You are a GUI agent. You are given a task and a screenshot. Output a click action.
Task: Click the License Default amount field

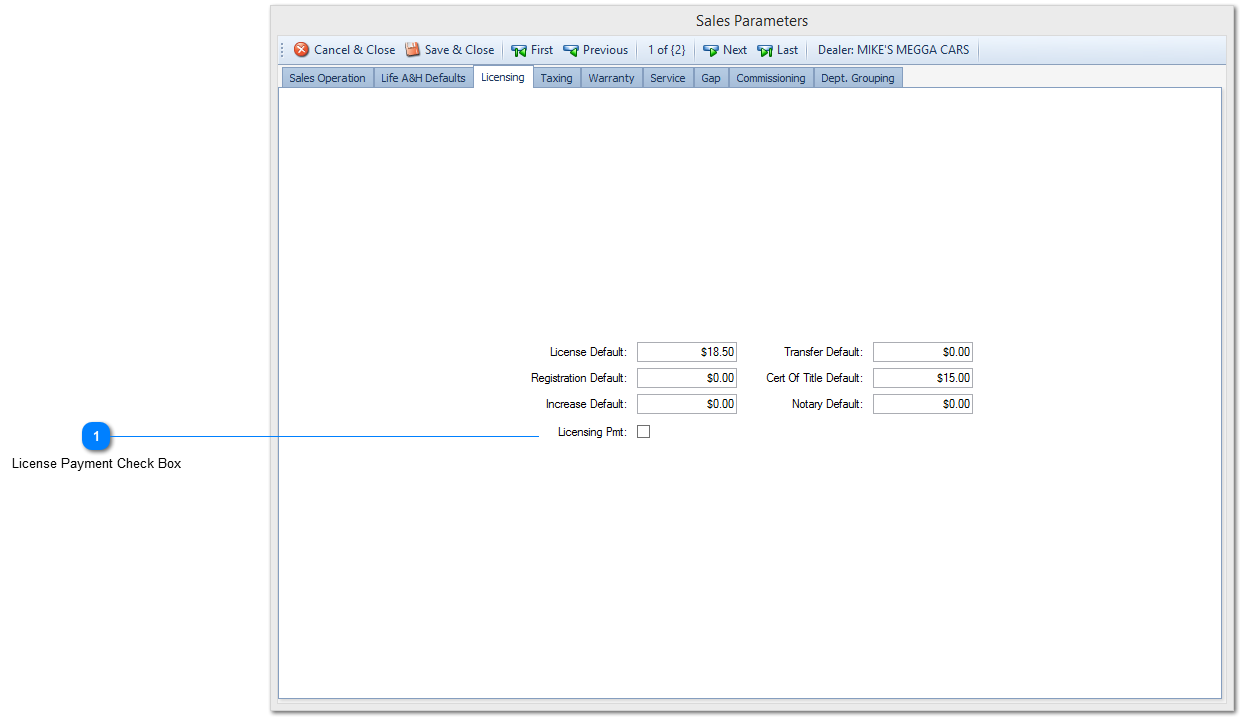[687, 352]
